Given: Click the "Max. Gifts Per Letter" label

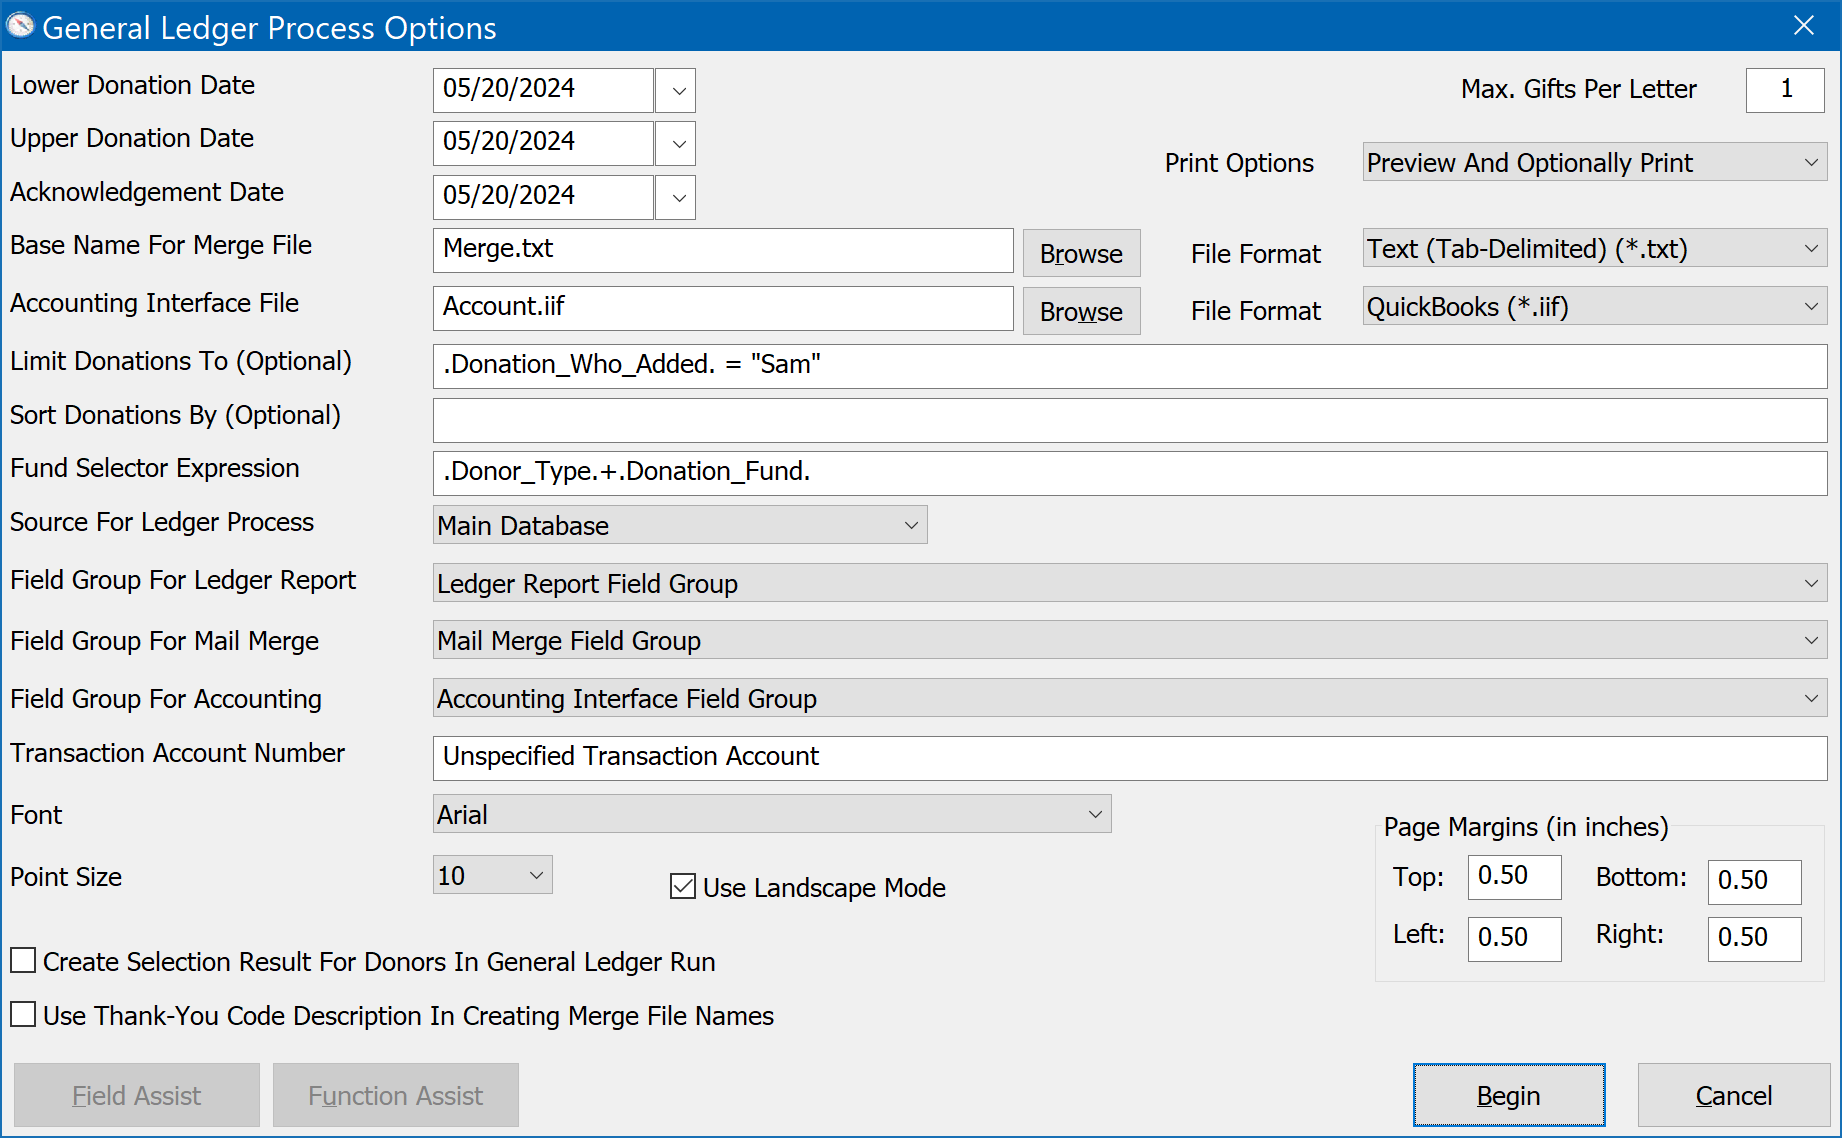Looking at the screenshot, I should point(1578,89).
